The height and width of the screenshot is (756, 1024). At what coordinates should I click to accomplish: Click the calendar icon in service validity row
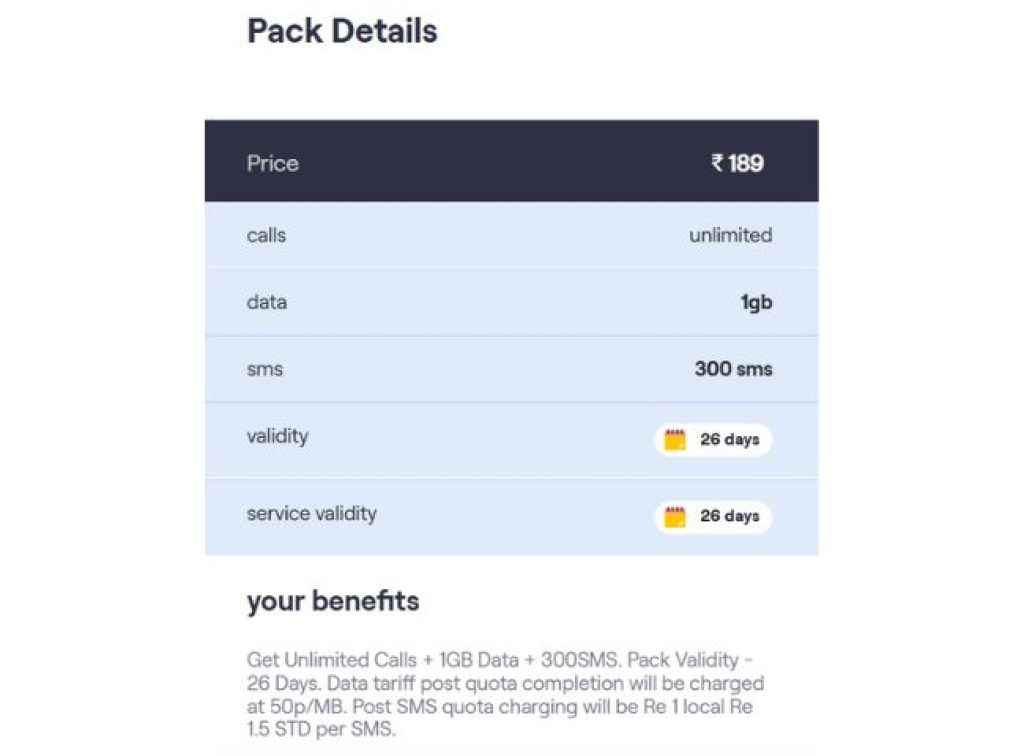[675, 516]
